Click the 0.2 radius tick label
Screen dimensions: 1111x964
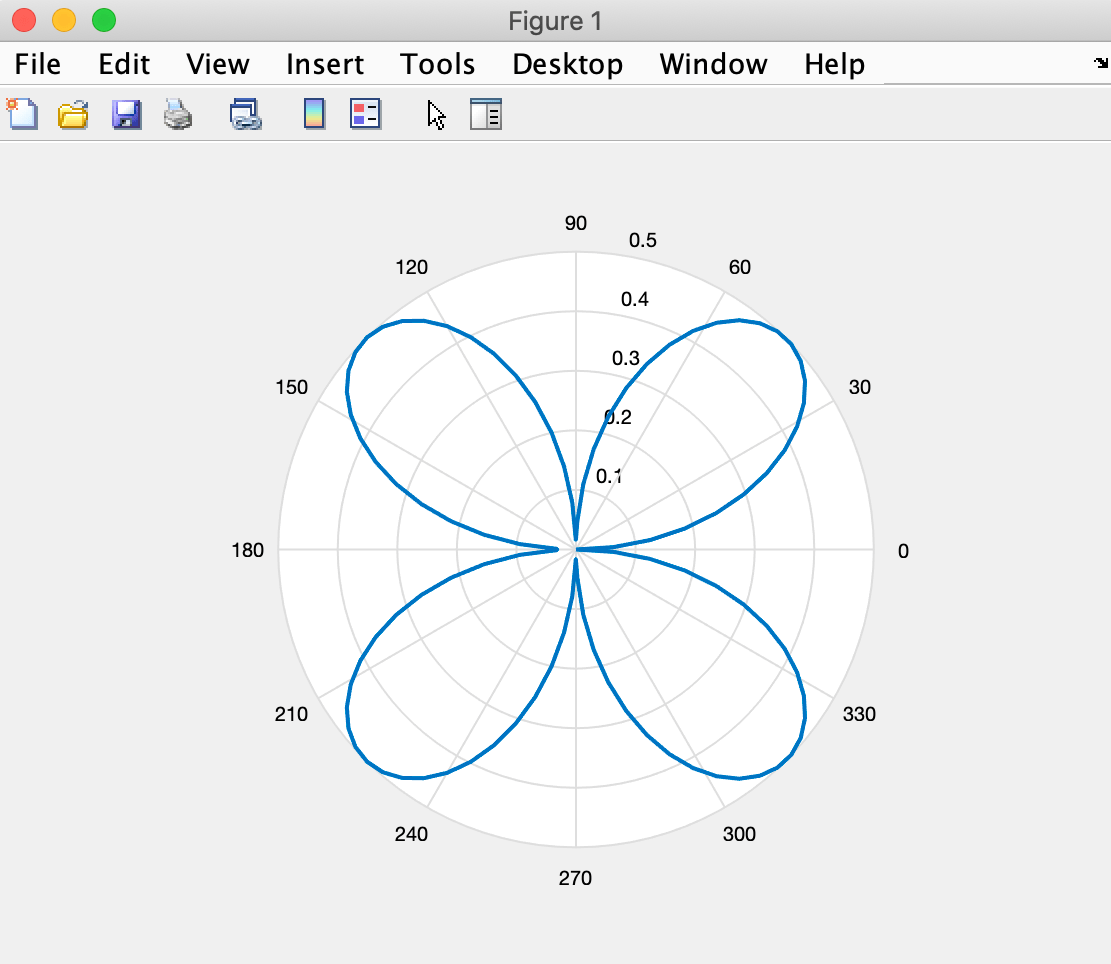click(x=617, y=416)
